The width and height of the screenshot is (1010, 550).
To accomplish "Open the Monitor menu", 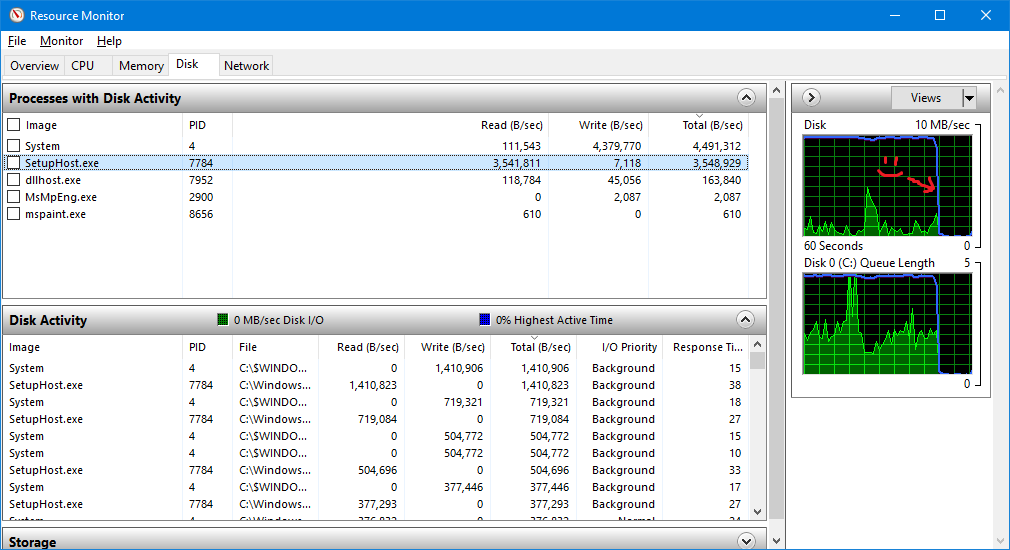I will tap(61, 41).
